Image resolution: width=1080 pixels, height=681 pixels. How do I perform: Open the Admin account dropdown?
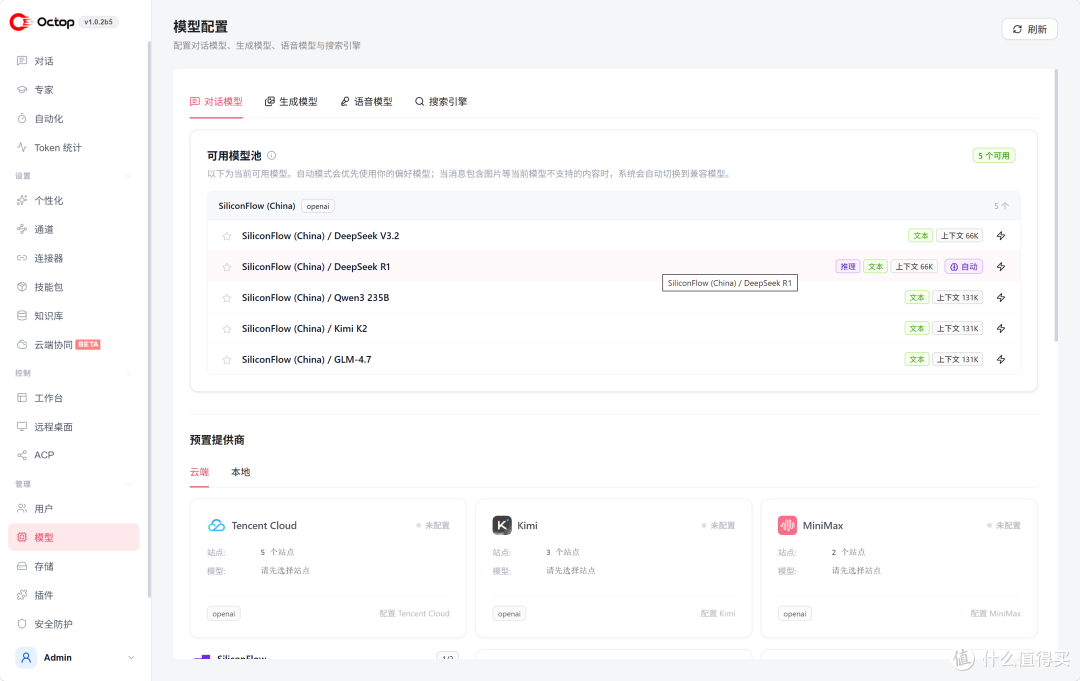click(x=74, y=658)
